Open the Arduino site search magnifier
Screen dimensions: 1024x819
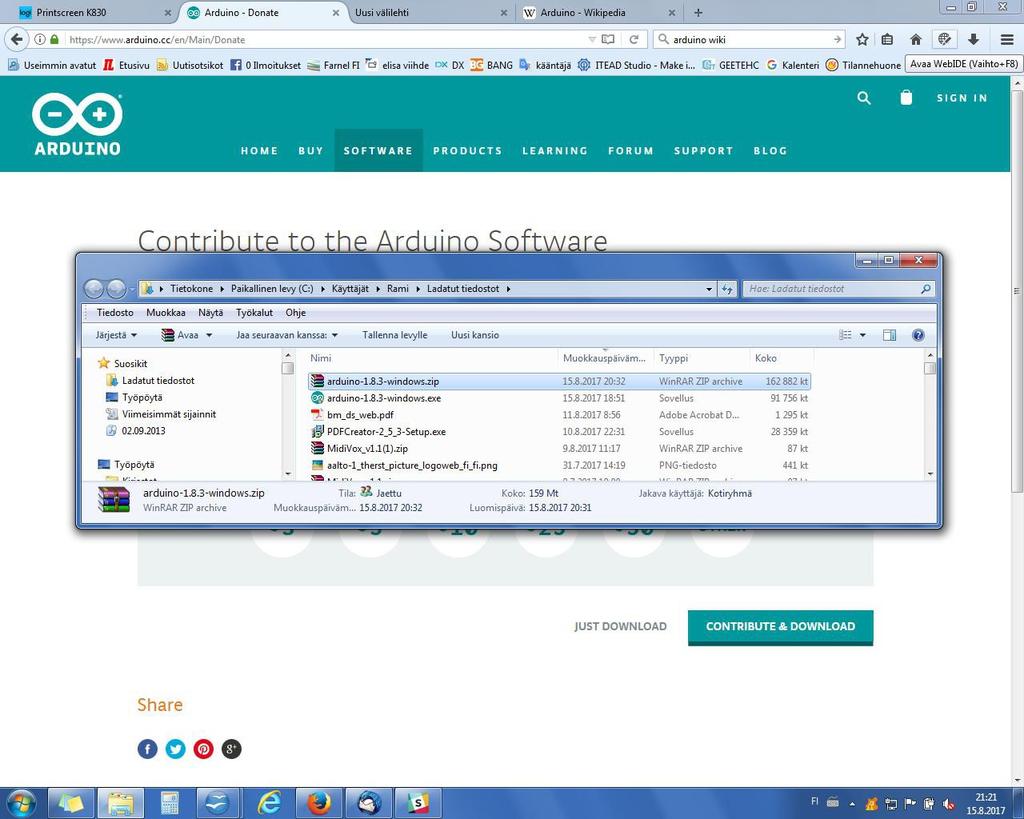[x=863, y=98]
